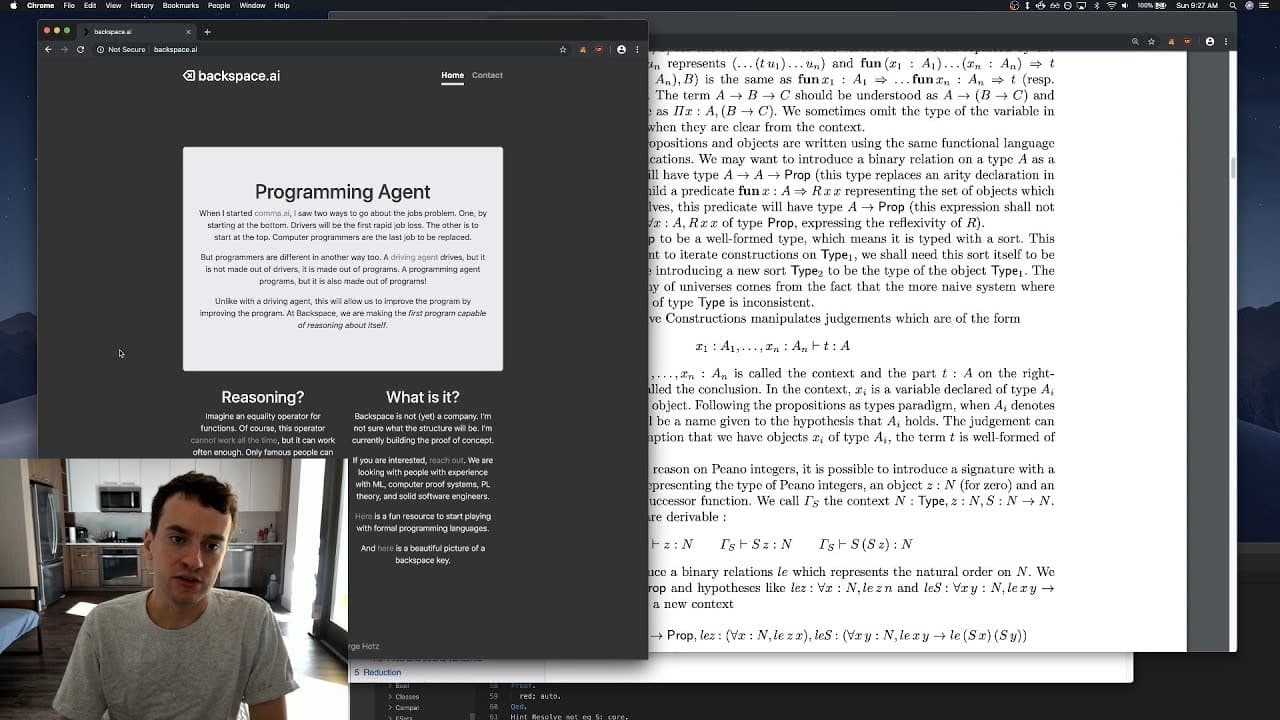
Task: Click the 'red; auto.' code line
Action: [x=540, y=696]
